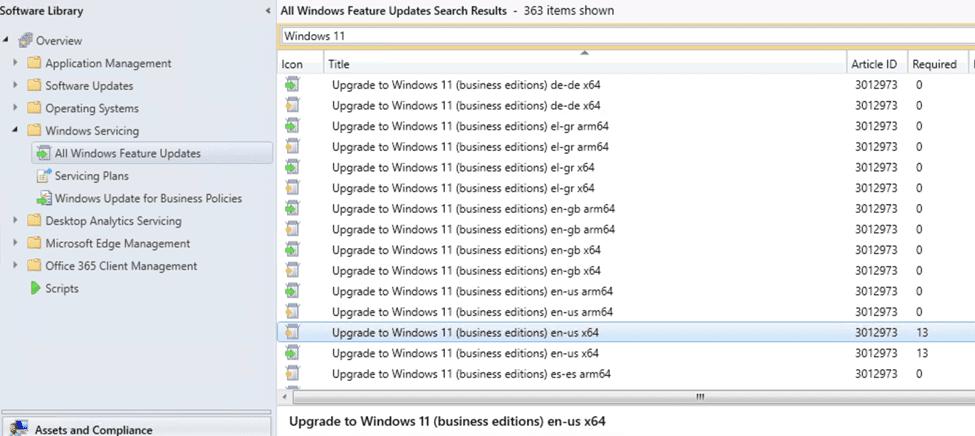This screenshot has height=436, width=975.
Task: Collapse the Software Library navigation pane
Action: [267, 11]
